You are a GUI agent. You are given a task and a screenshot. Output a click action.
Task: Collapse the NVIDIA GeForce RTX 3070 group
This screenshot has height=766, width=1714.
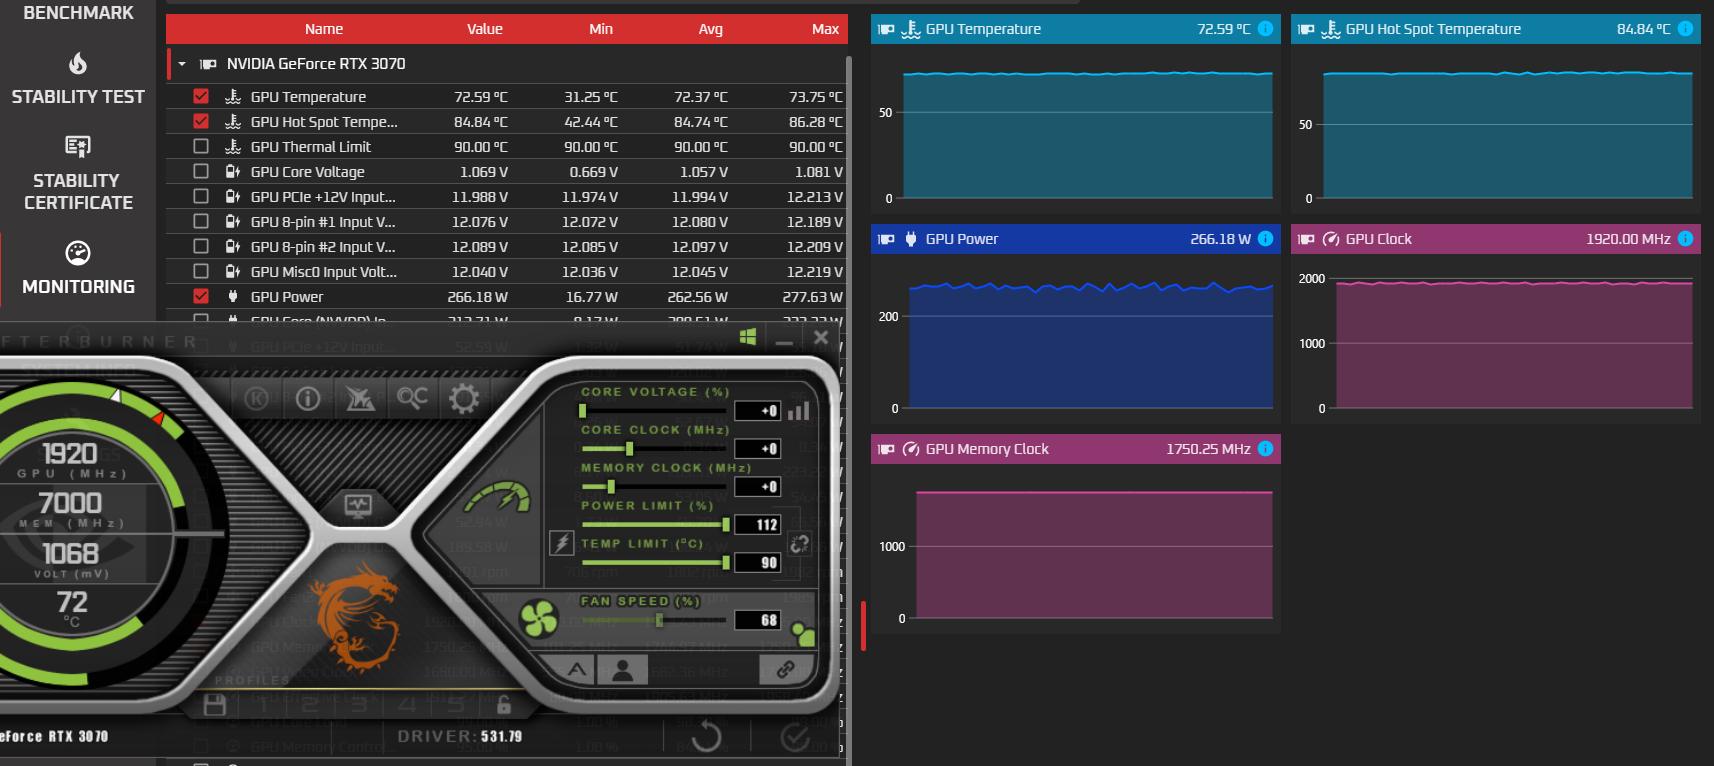pyautogui.click(x=182, y=64)
